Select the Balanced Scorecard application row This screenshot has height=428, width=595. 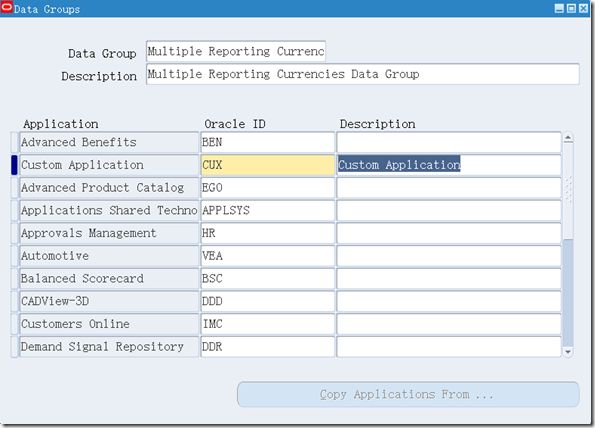[x=109, y=279]
